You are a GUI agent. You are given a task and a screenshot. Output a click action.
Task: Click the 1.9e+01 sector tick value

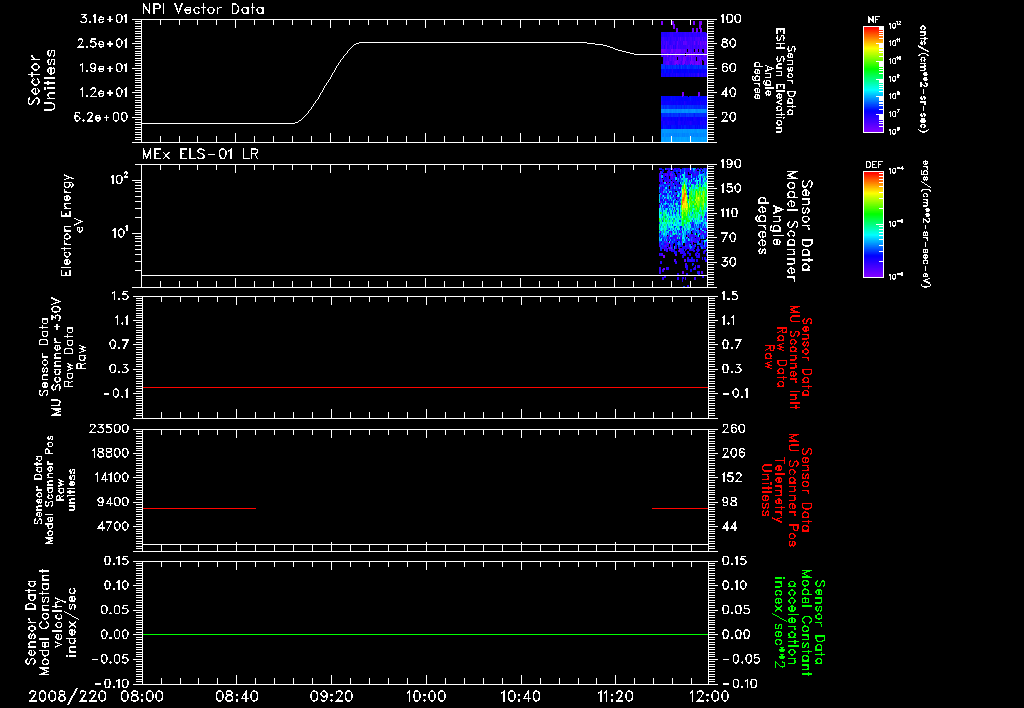[x=104, y=68]
